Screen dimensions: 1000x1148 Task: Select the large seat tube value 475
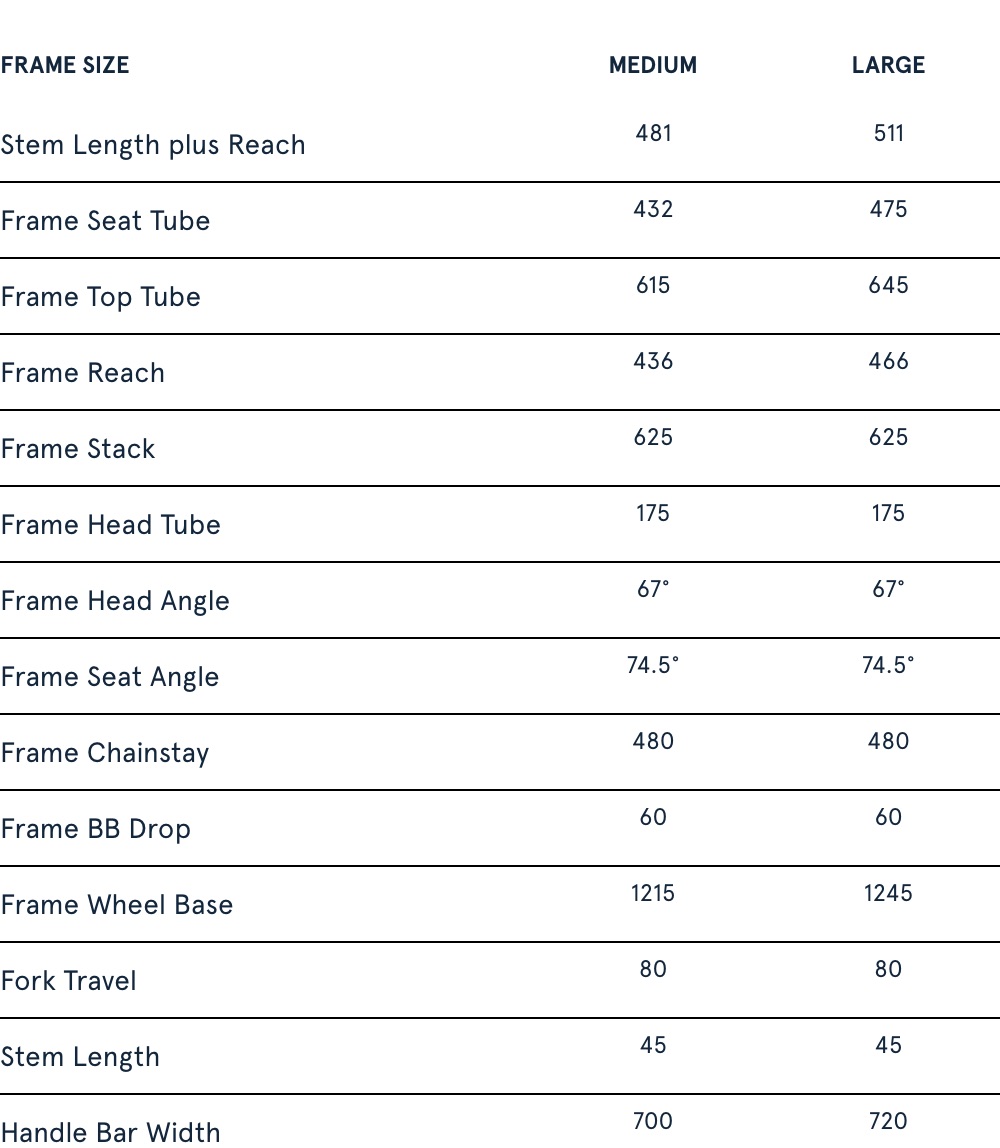pyautogui.click(x=888, y=209)
